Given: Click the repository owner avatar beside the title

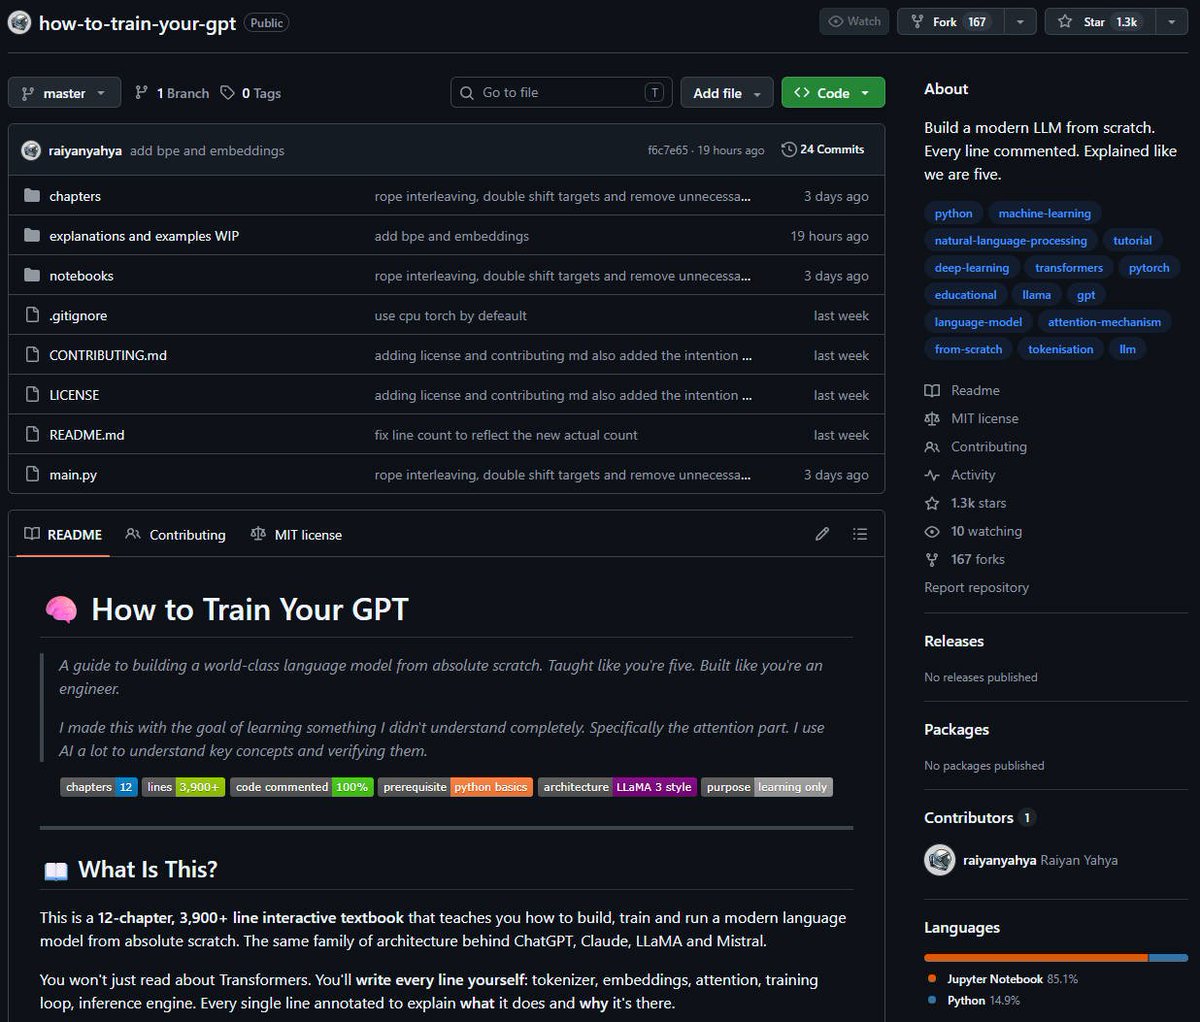Looking at the screenshot, I should (x=19, y=22).
